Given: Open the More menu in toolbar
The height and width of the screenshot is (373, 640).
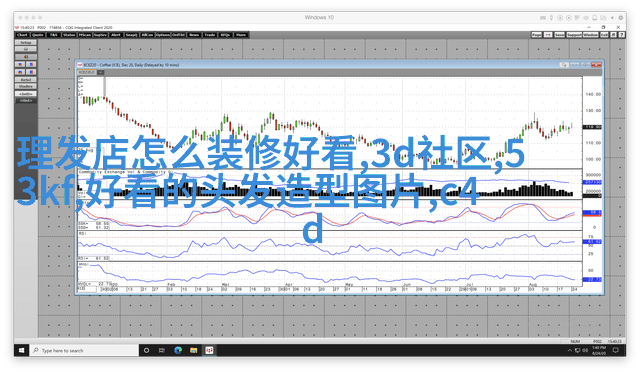Looking at the screenshot, I should coord(241,35).
